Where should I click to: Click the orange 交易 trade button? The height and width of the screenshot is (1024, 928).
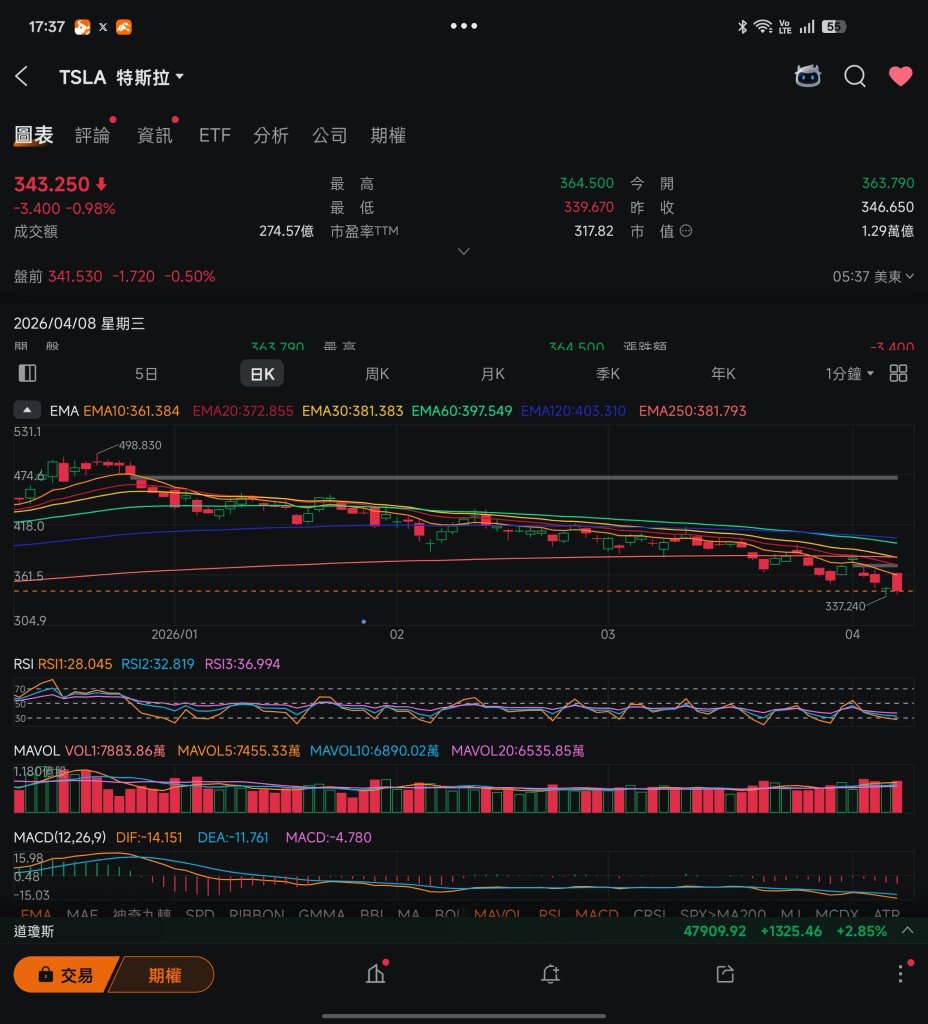[66, 974]
